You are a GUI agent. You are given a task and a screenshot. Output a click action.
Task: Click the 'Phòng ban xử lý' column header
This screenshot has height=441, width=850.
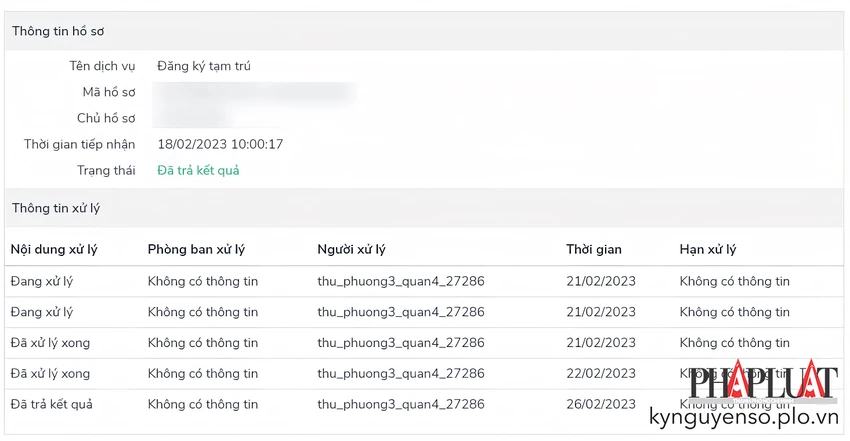[196, 249]
